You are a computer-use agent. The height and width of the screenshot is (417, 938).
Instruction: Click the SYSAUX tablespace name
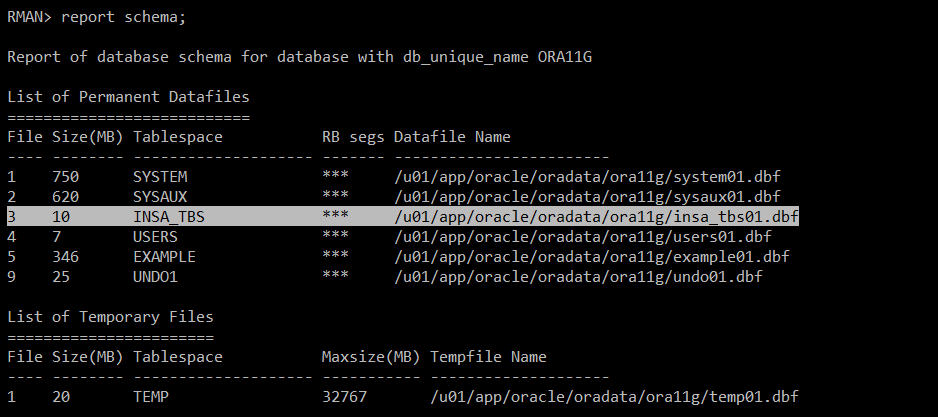[x=160, y=197]
